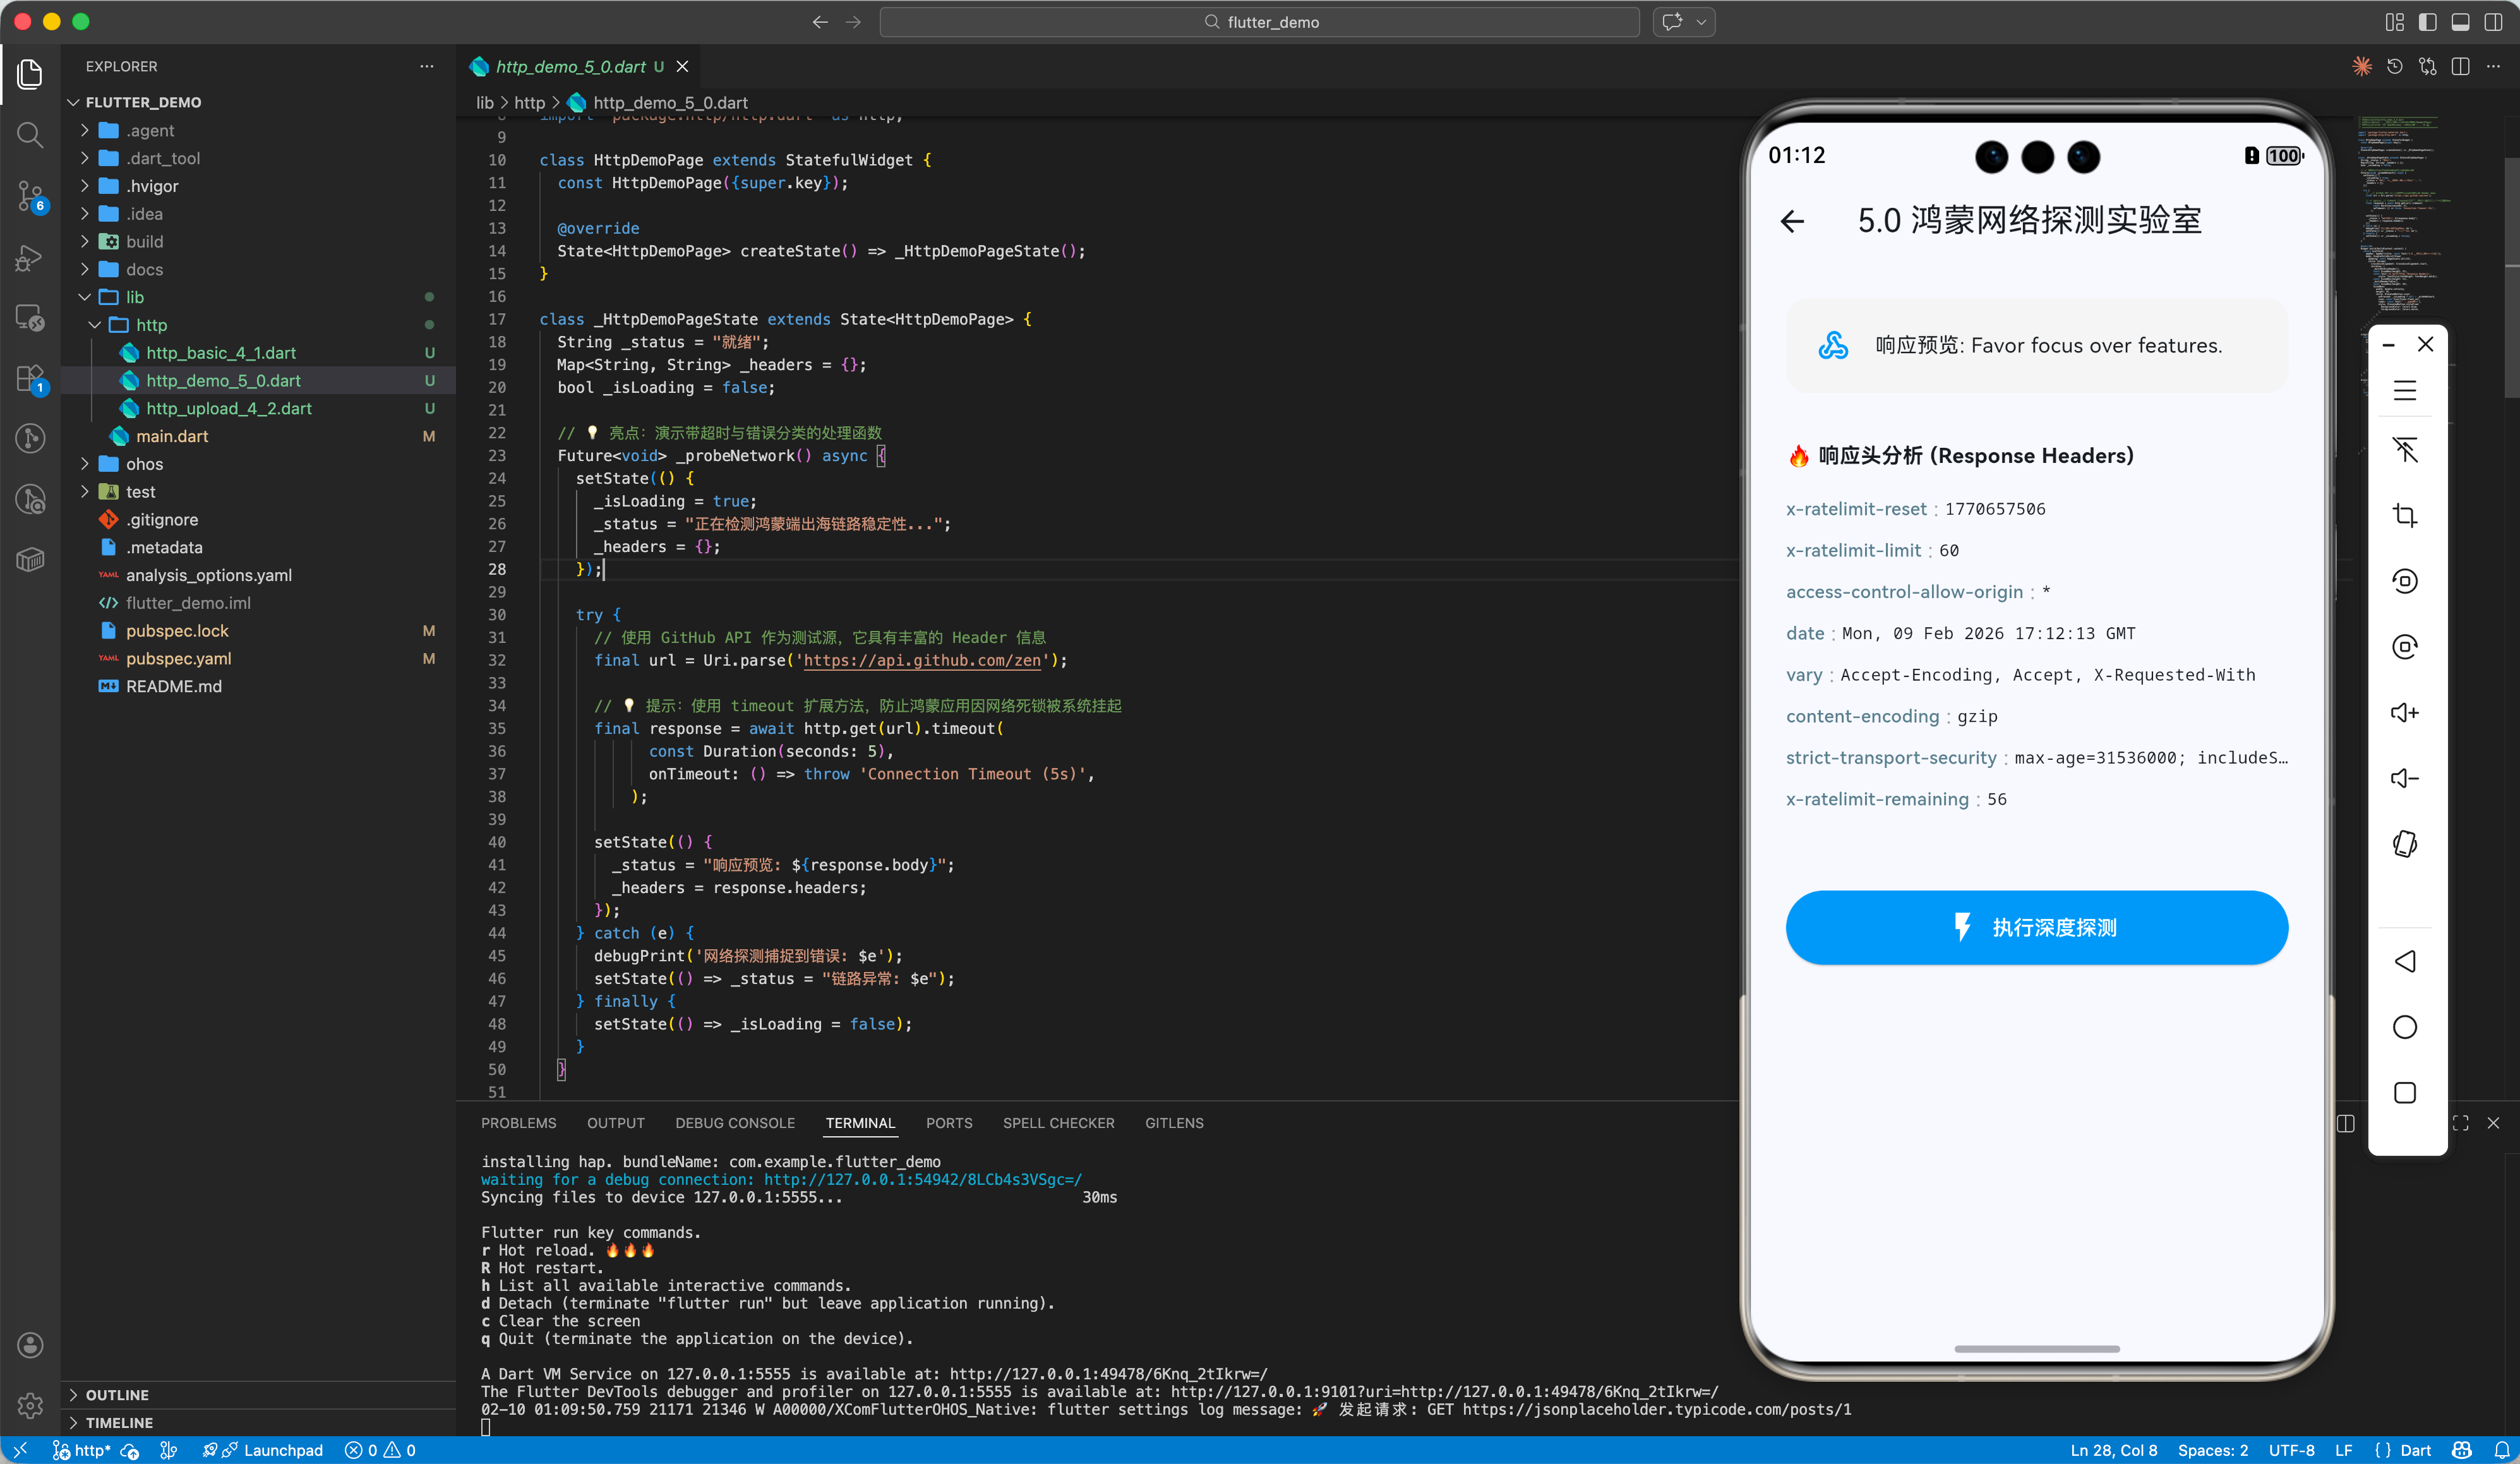2520x1464 pixels.
Task: Toggle the bottom panel layout button
Action: pos(2460,22)
